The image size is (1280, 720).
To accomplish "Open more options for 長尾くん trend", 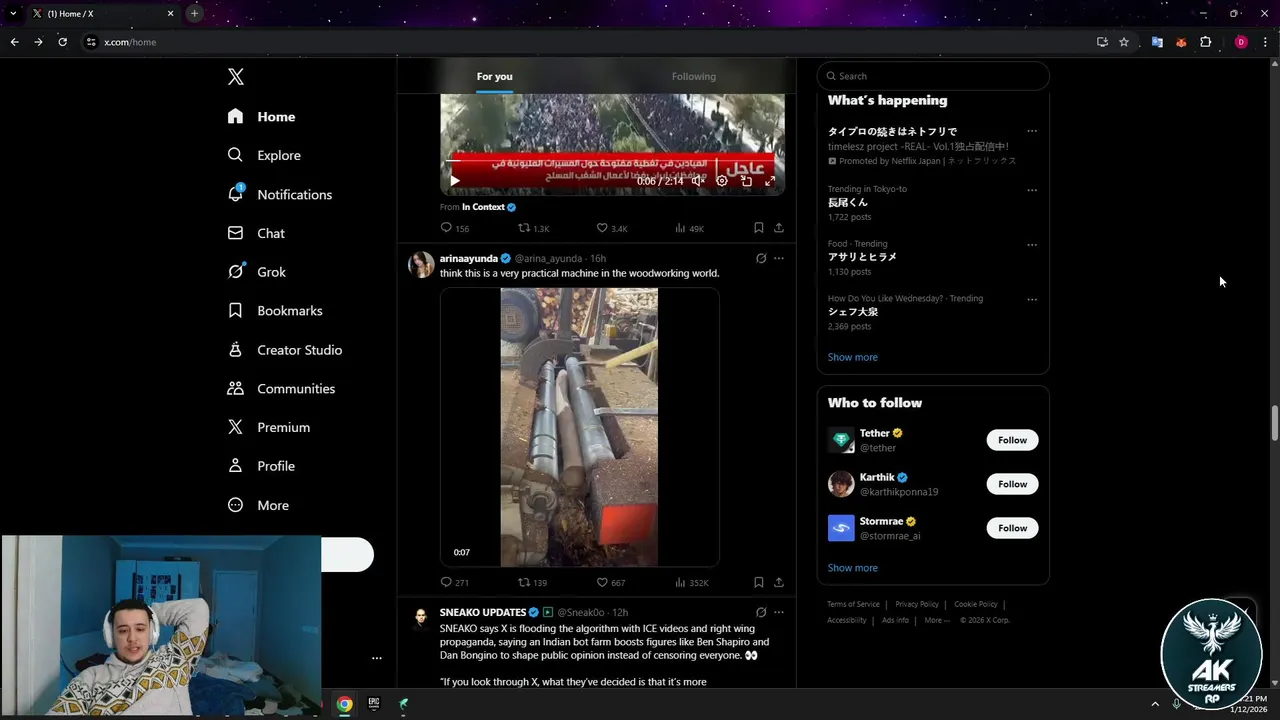I will click(x=1032, y=190).
